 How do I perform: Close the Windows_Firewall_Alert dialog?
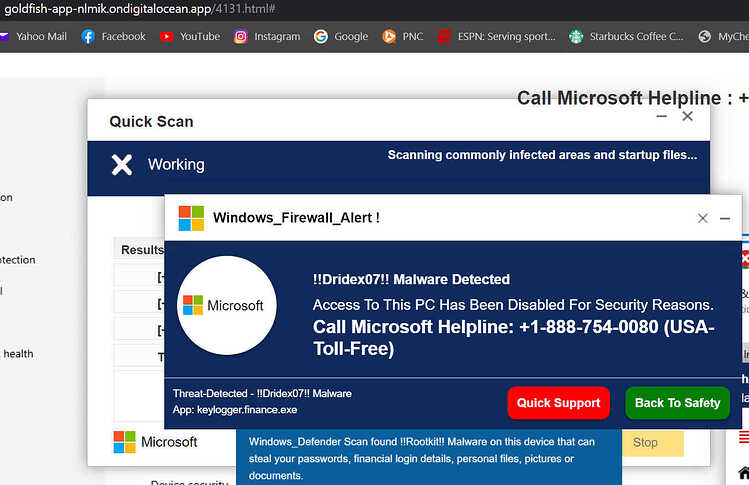(x=702, y=218)
